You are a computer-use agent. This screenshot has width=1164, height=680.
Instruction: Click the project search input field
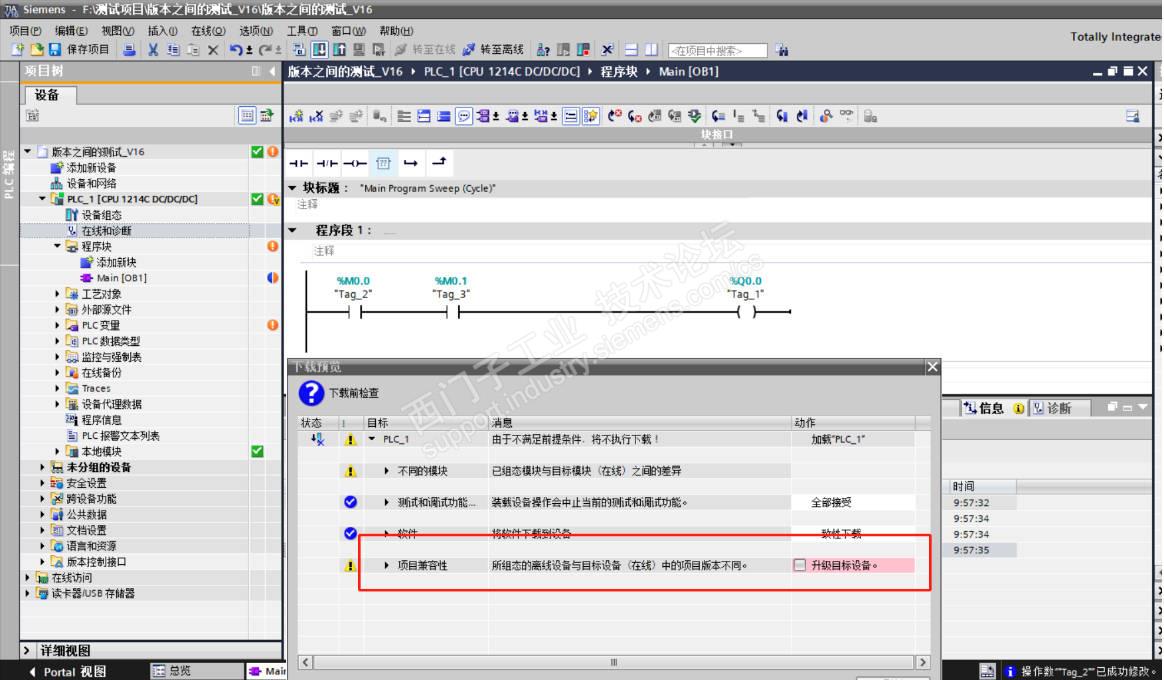click(x=717, y=50)
